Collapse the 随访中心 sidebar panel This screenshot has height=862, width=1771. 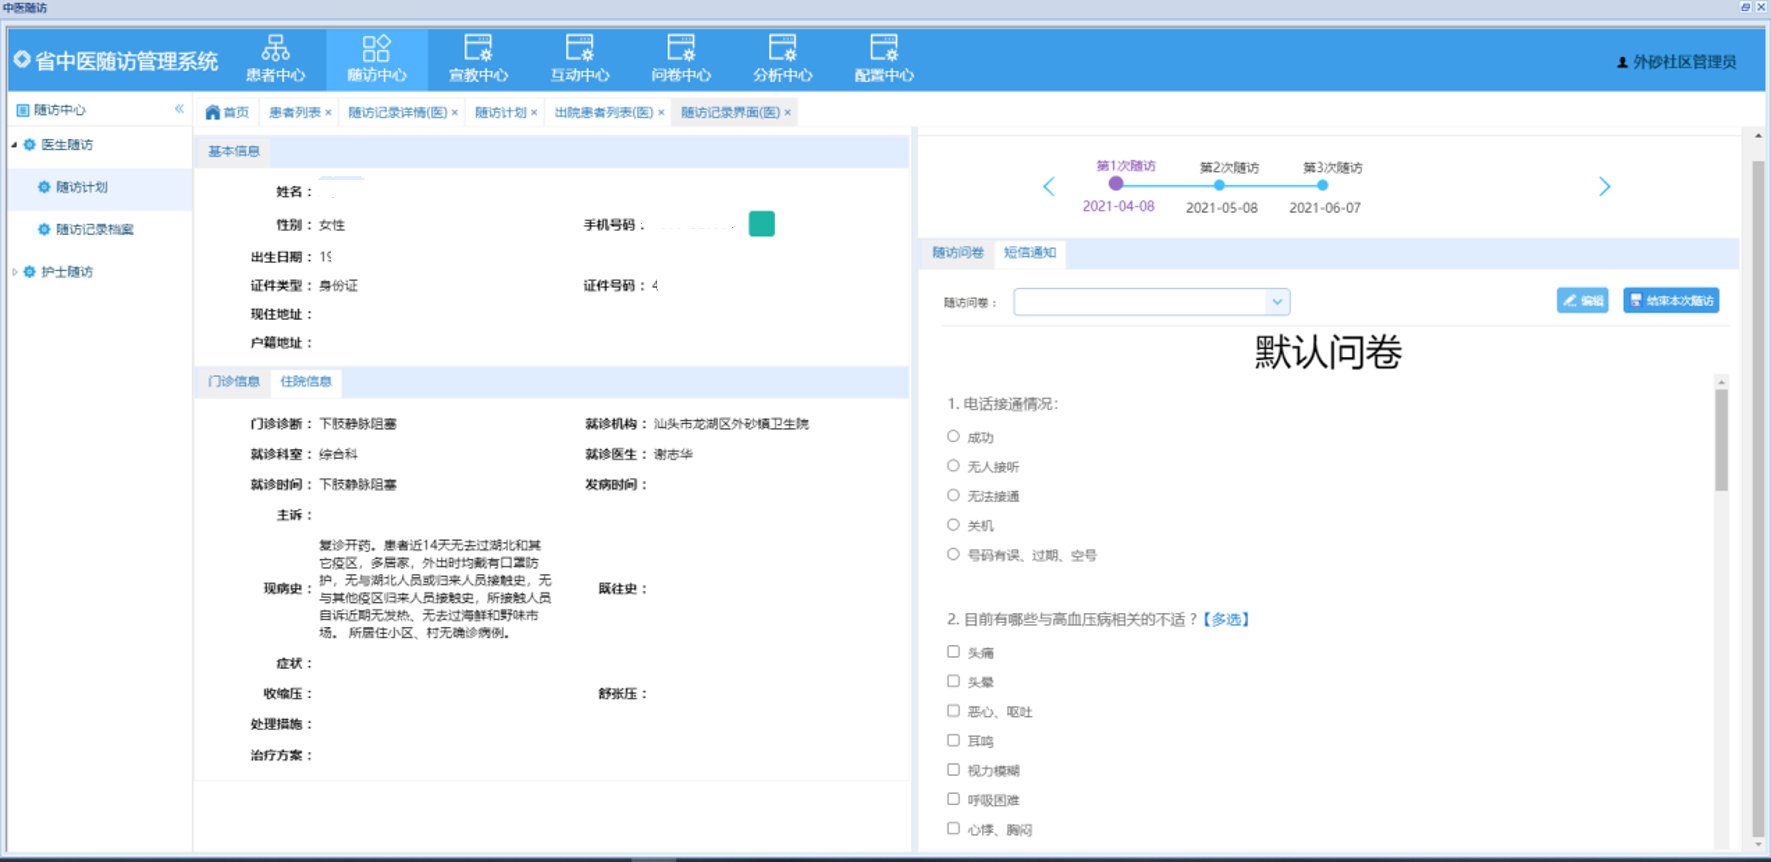point(179,109)
